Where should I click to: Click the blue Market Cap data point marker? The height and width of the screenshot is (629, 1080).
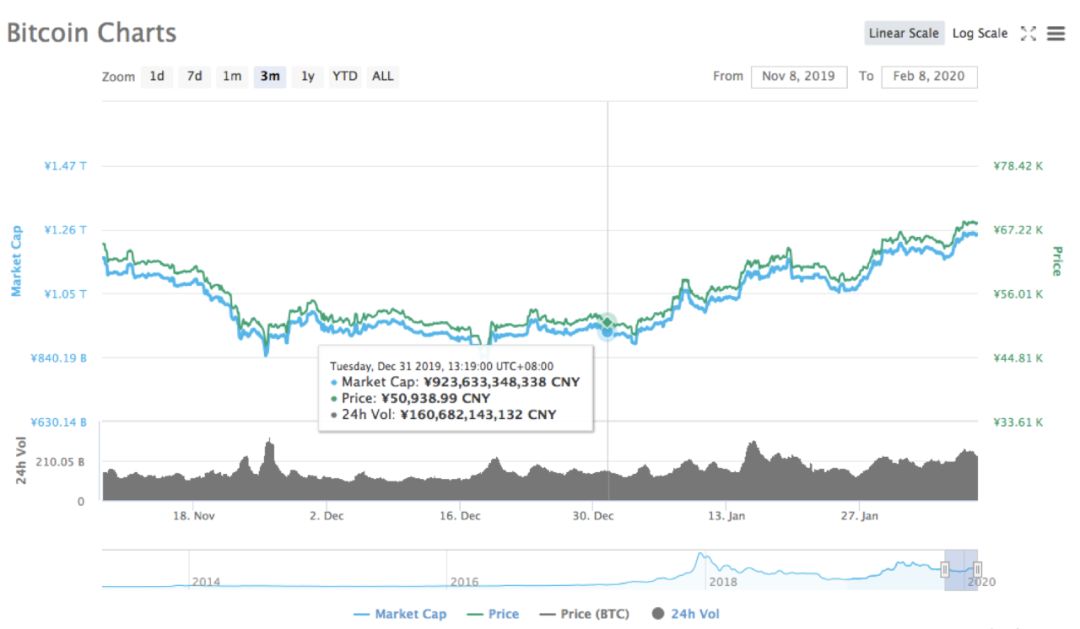(608, 332)
